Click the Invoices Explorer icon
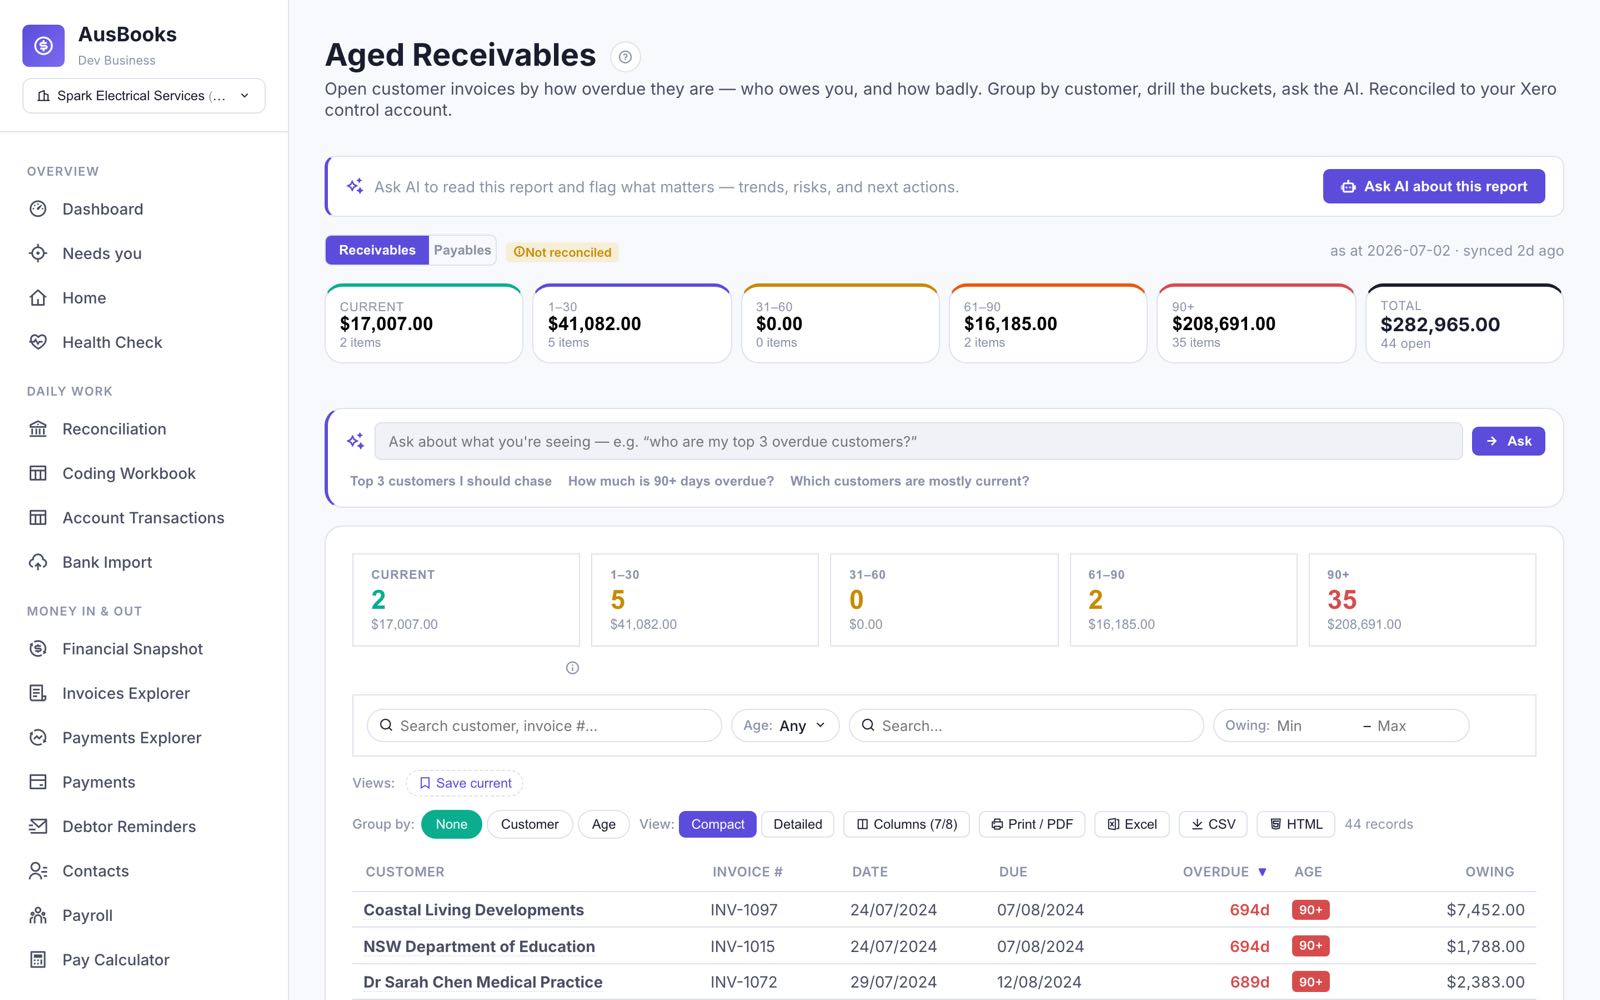1600x1000 pixels. [x=38, y=693]
